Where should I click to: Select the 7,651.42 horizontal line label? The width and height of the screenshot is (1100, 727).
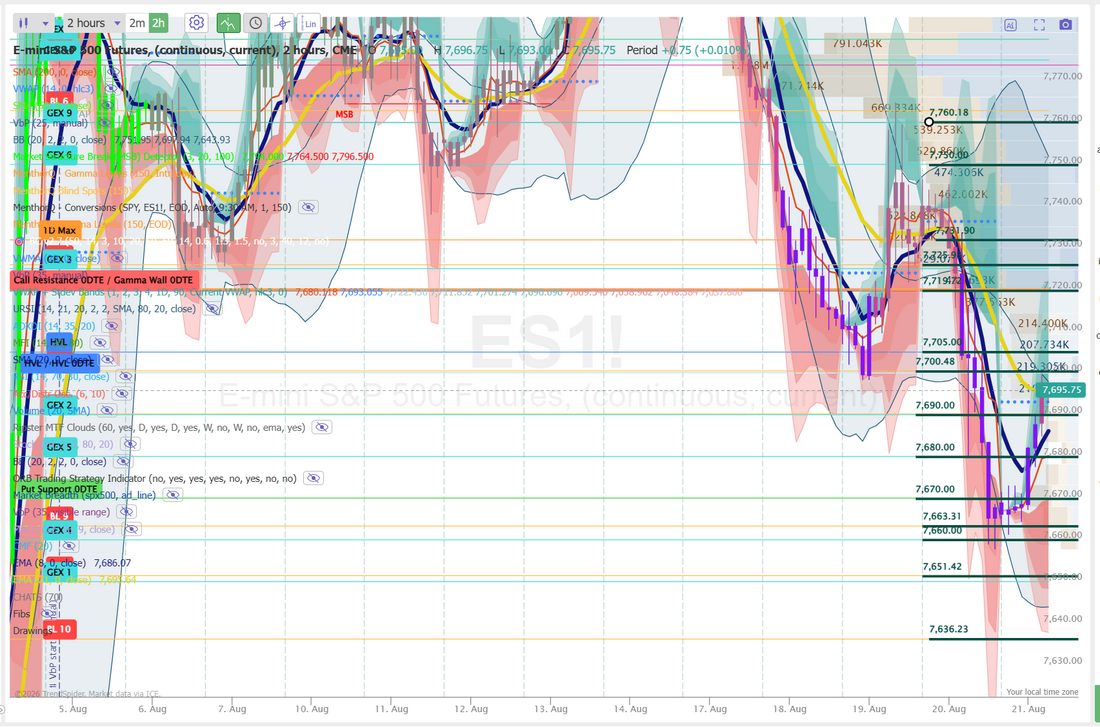(942, 566)
